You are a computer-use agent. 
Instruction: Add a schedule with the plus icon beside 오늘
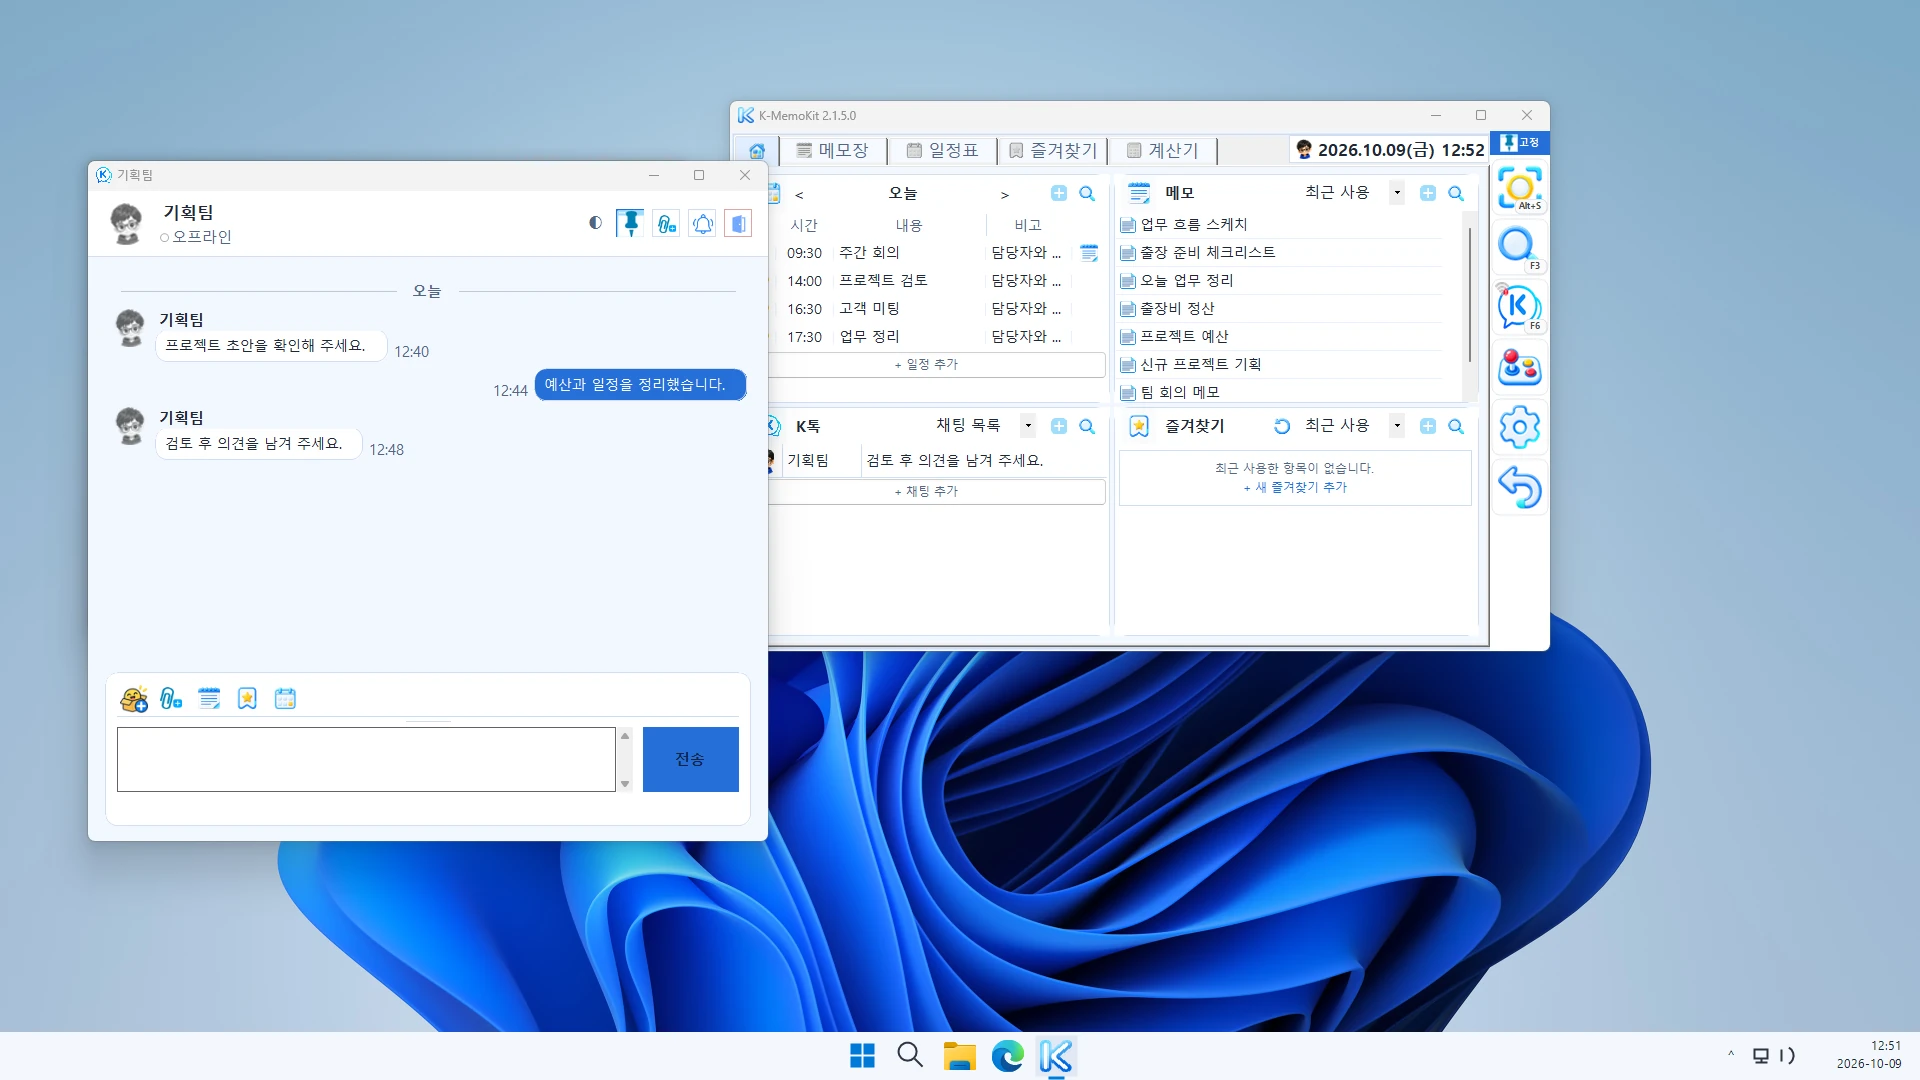pyautogui.click(x=1059, y=194)
